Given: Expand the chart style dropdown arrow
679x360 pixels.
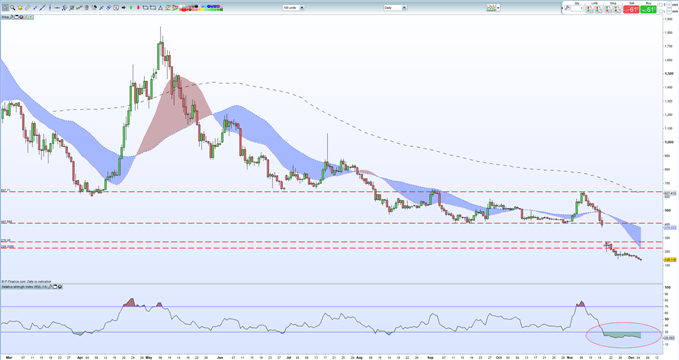Looking at the screenshot, I should [498, 7].
